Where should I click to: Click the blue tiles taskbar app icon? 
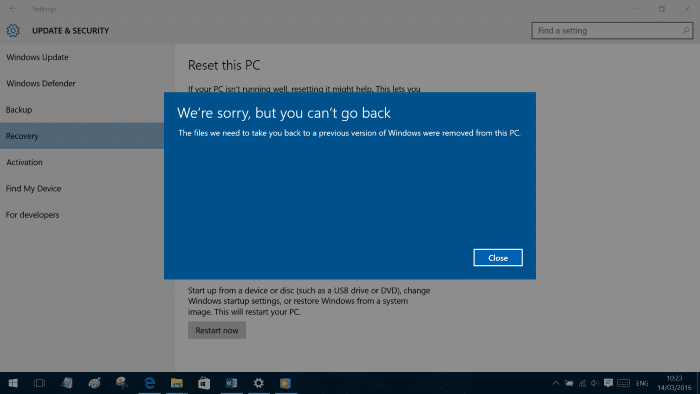[x=231, y=383]
